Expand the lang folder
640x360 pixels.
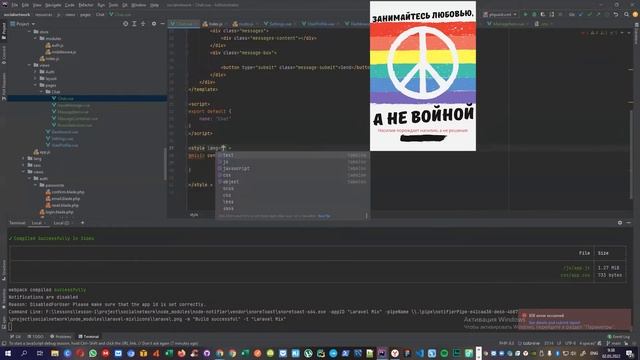(24, 158)
